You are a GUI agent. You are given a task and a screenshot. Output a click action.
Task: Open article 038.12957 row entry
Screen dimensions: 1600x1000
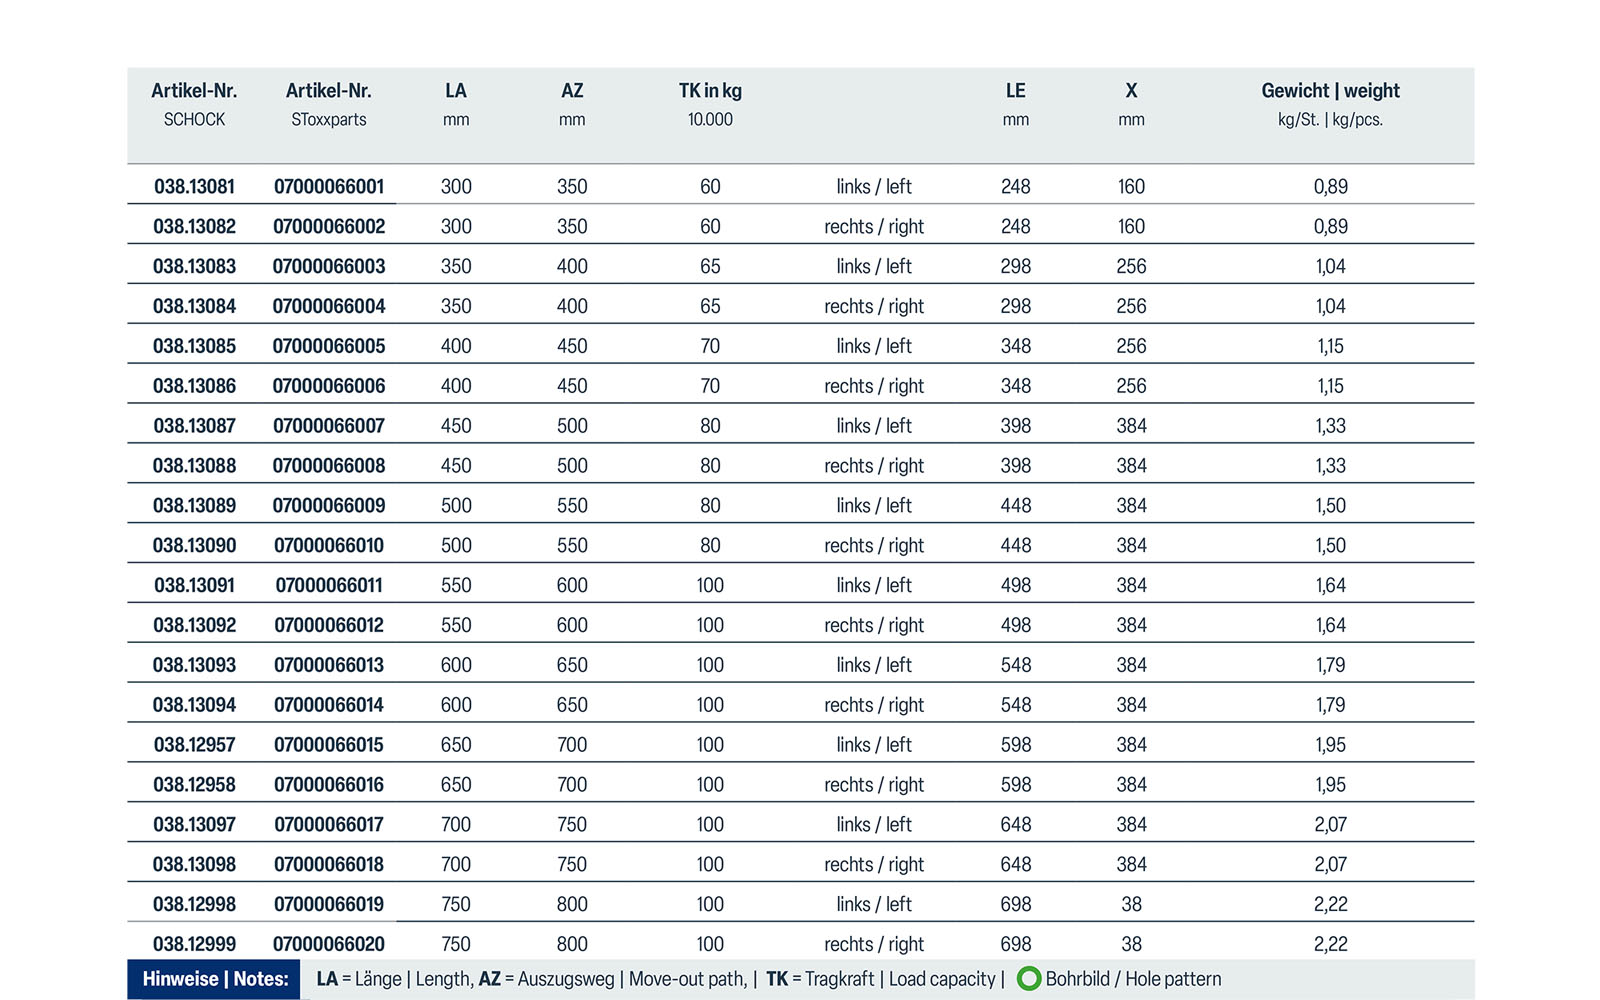tap(194, 745)
